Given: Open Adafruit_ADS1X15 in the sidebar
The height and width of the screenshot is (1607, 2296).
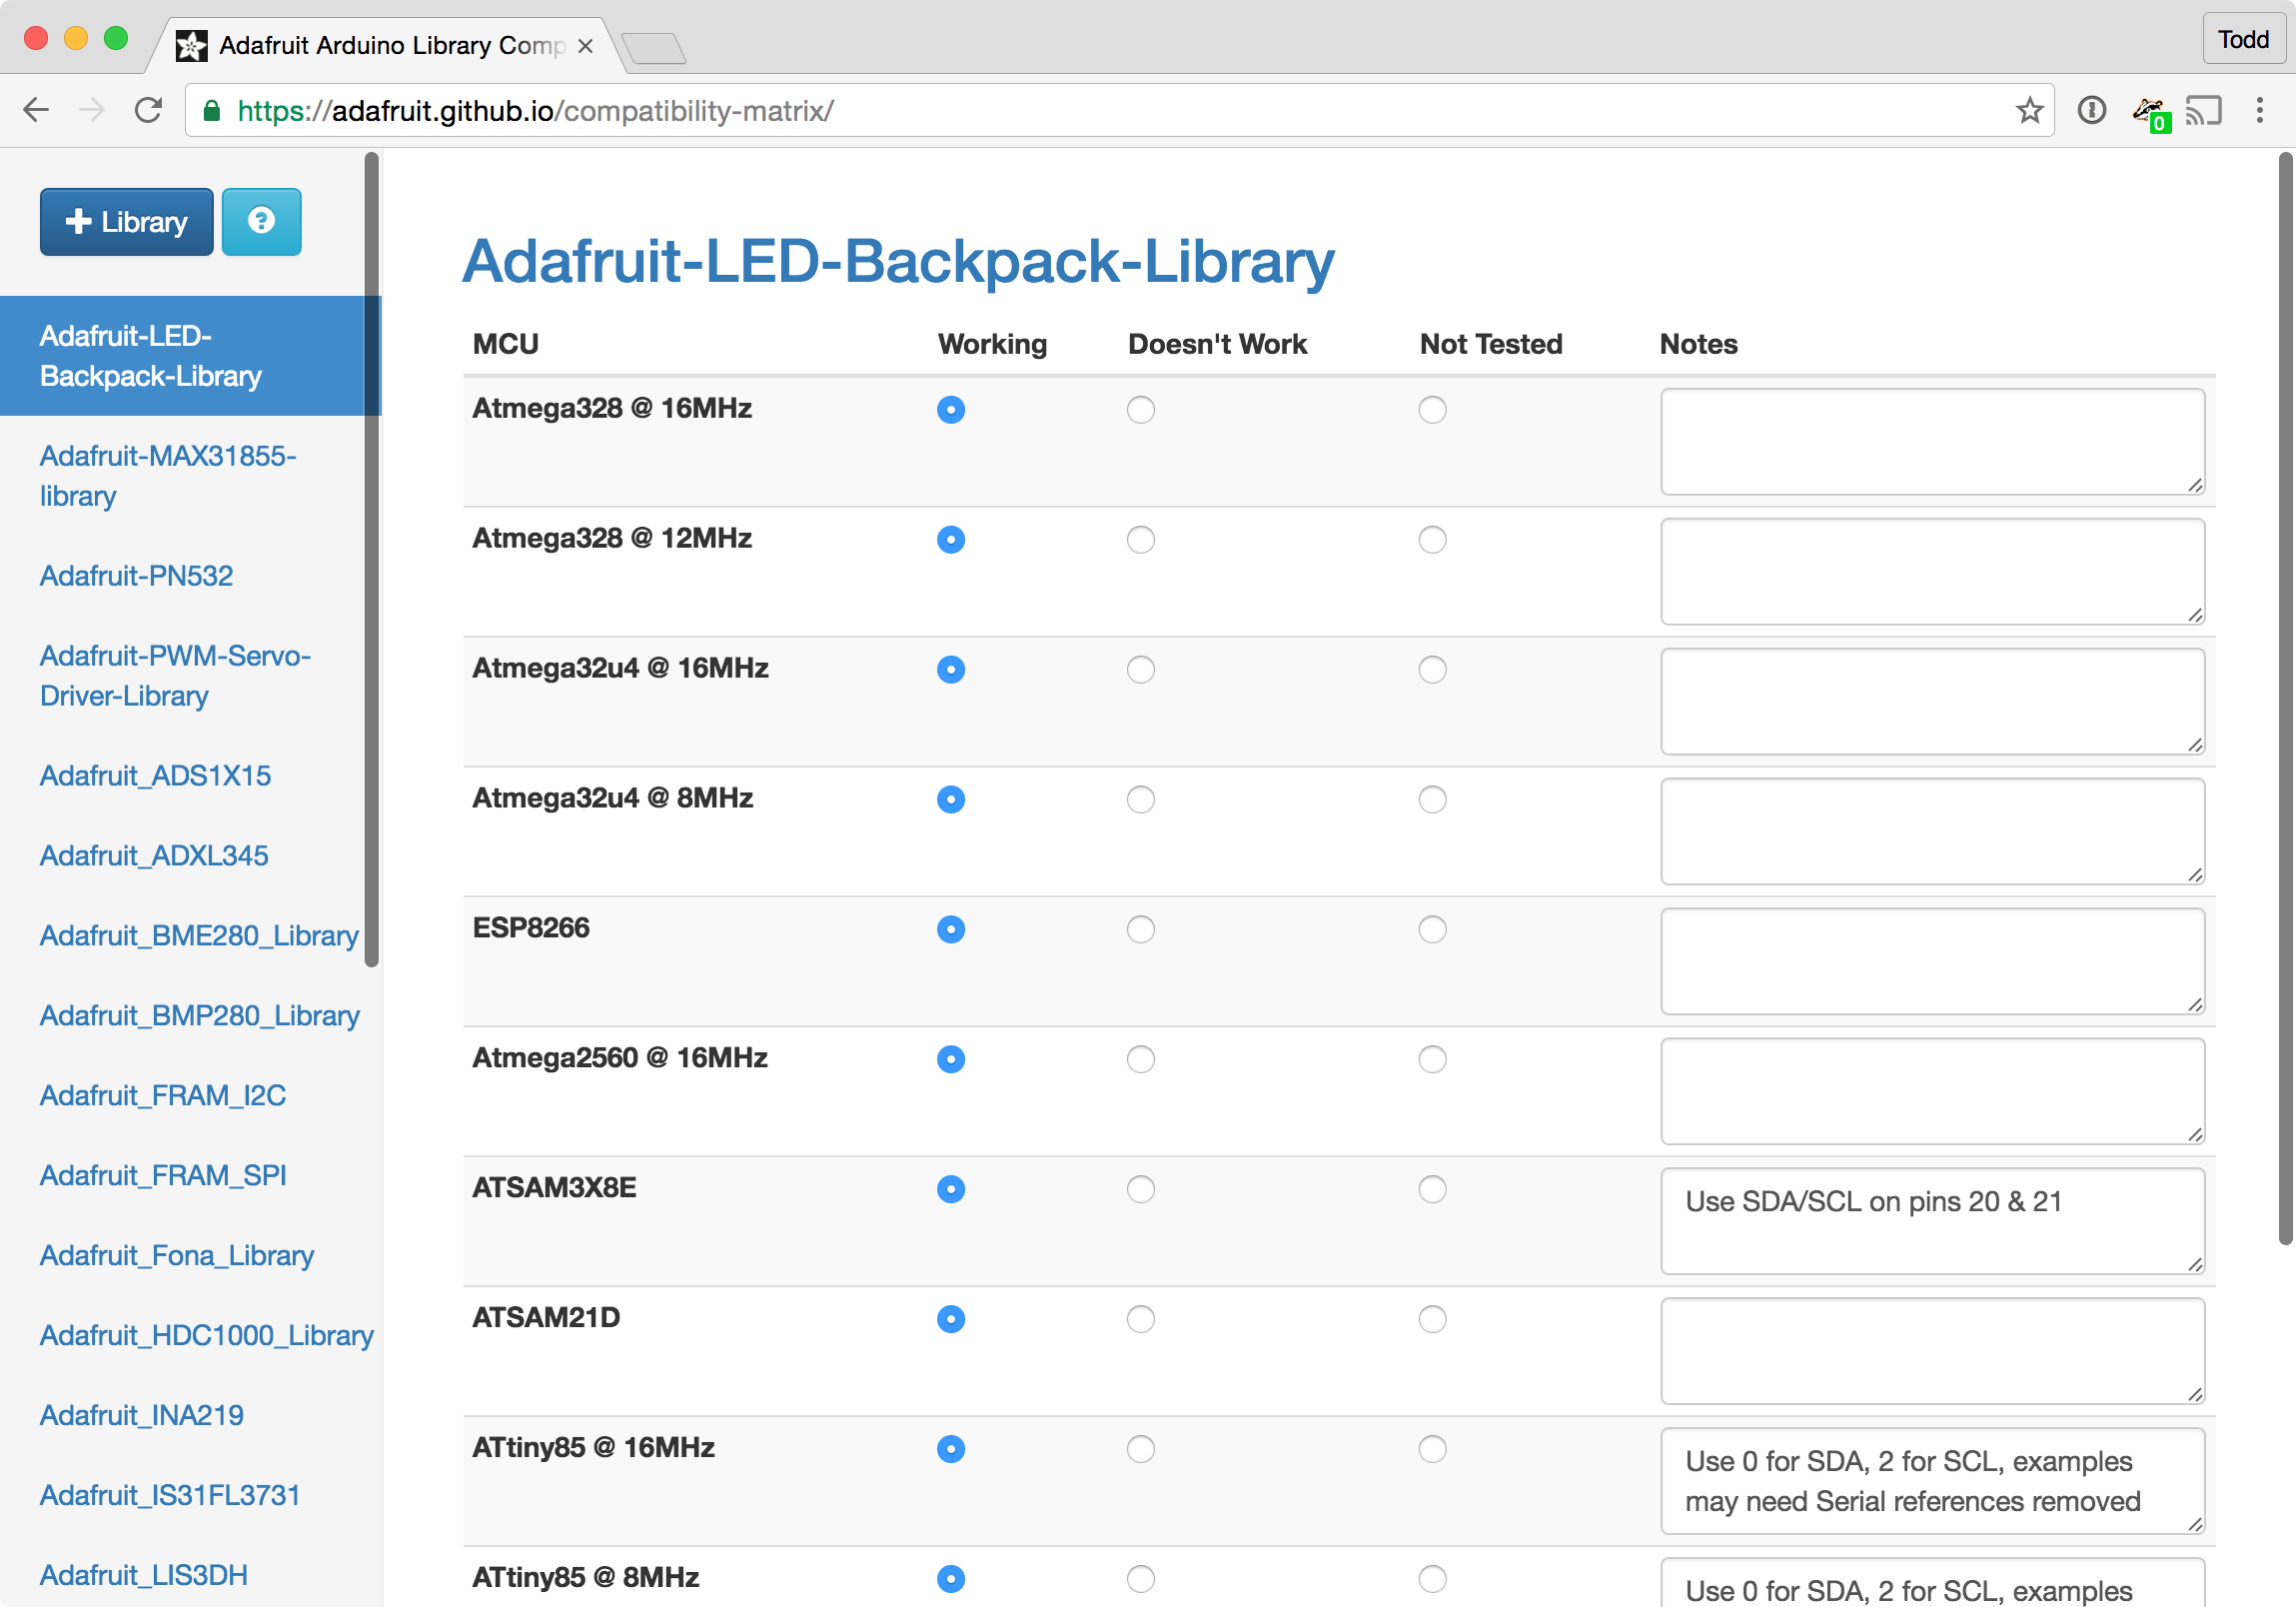Looking at the screenshot, I should (x=155, y=776).
